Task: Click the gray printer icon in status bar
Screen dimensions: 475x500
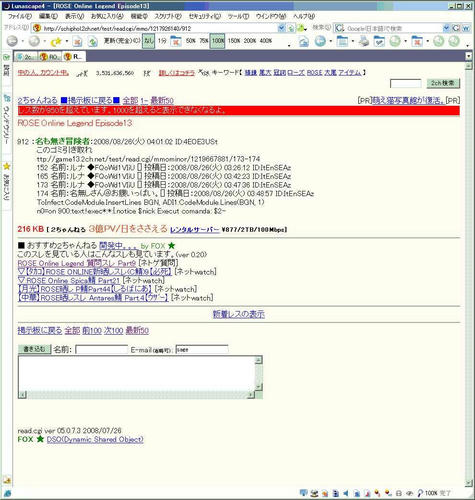Action: [399, 493]
